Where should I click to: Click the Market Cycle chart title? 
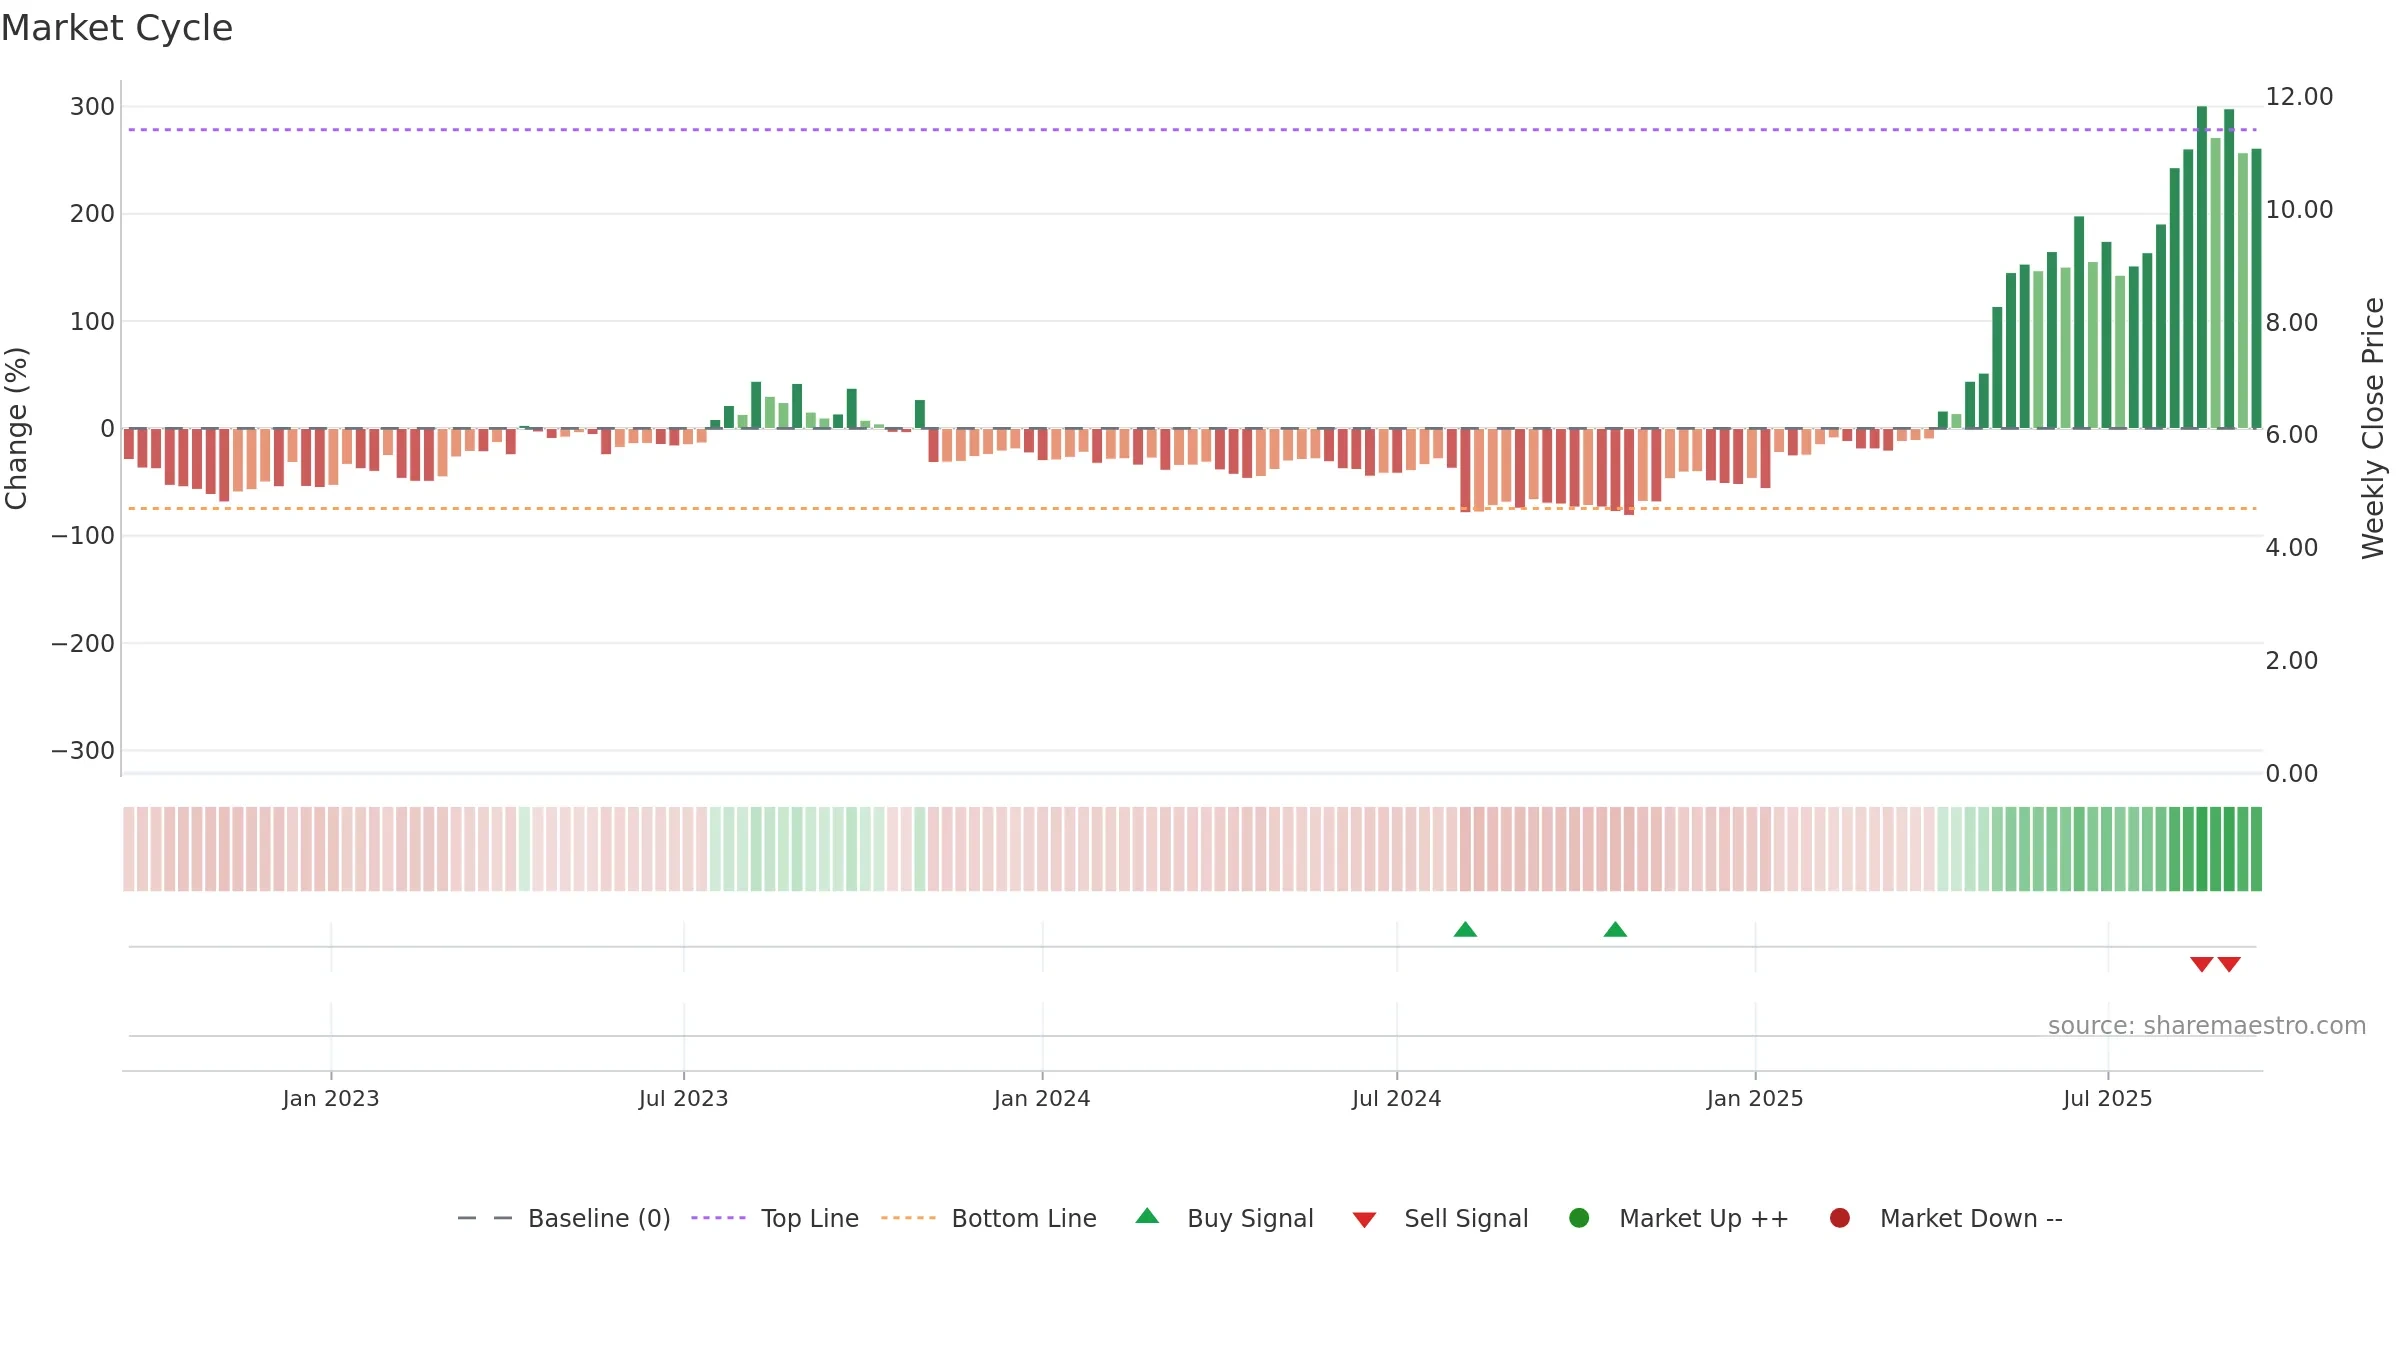pos(117,28)
